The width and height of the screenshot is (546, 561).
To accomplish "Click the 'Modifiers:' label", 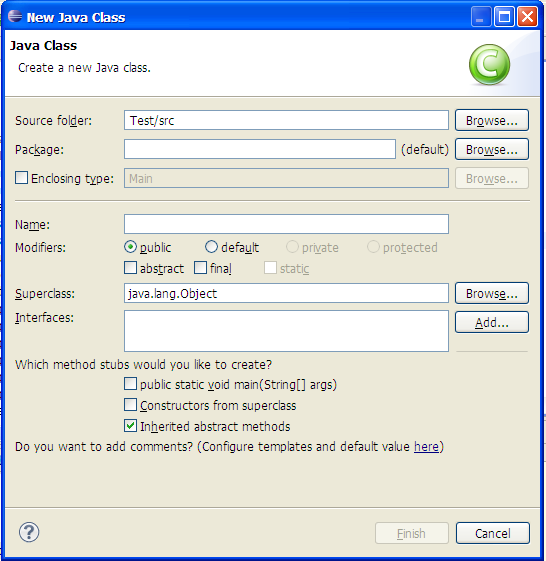I will tap(40, 248).
